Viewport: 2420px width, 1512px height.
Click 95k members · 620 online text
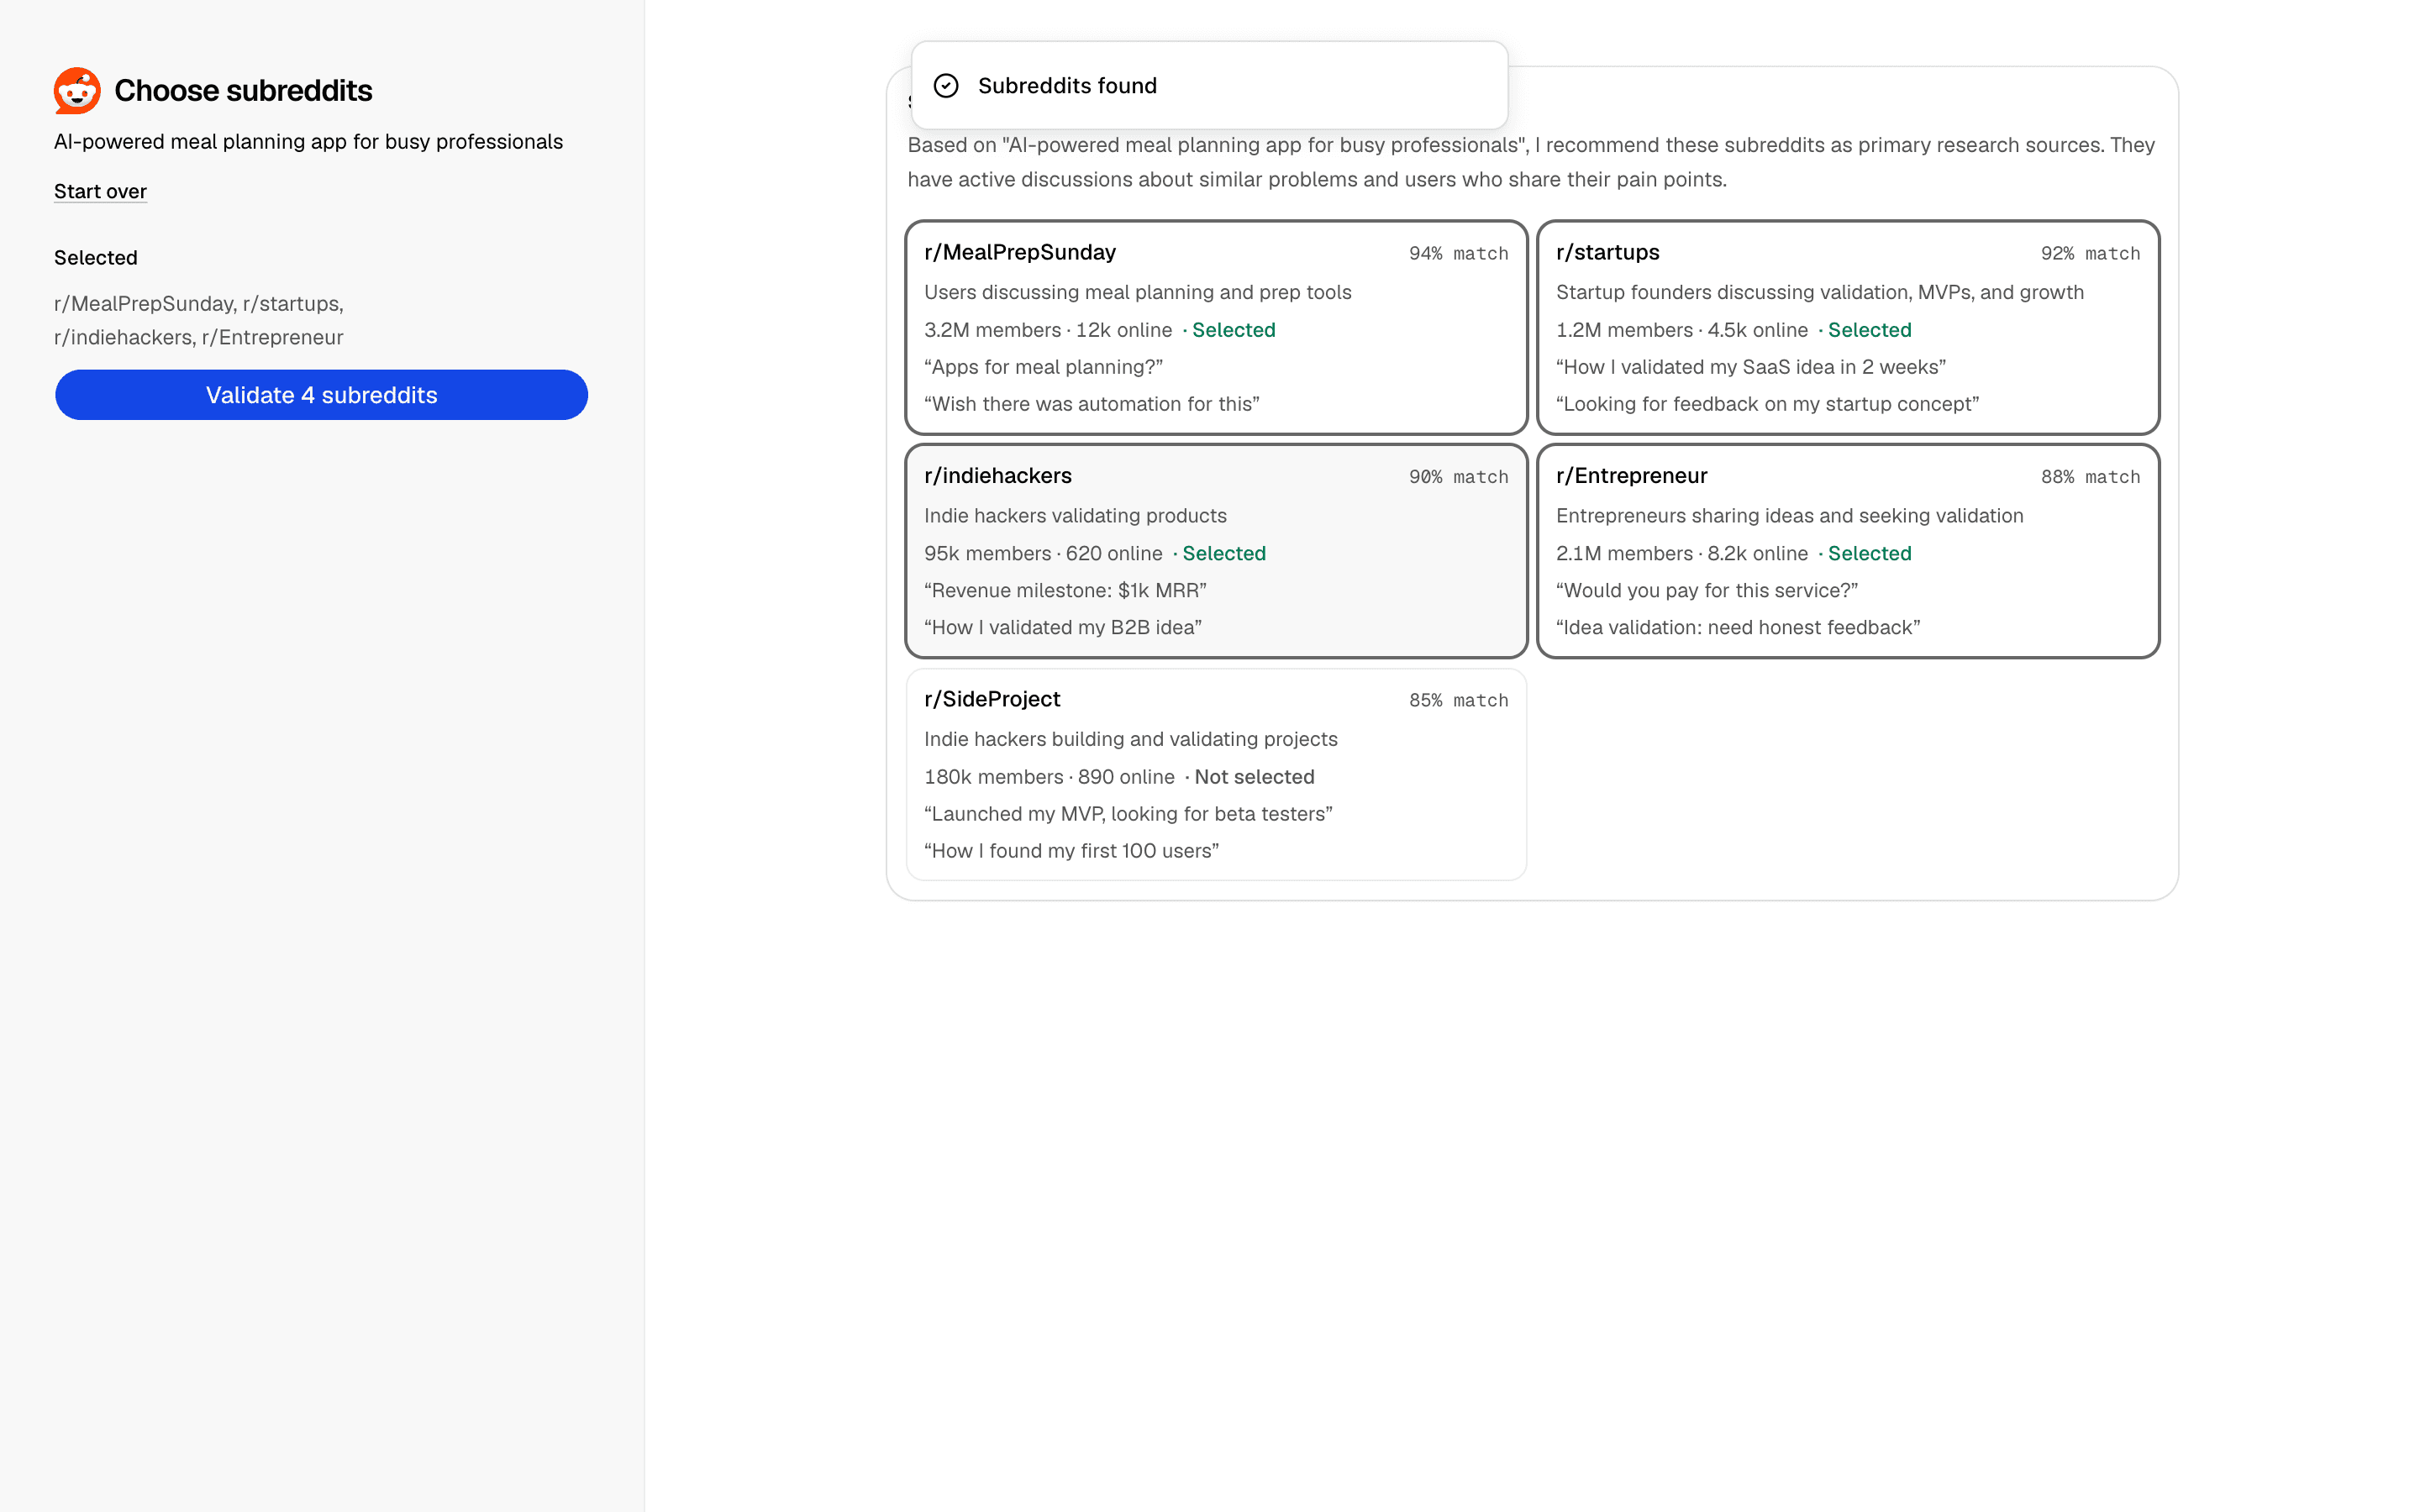tap(1043, 554)
